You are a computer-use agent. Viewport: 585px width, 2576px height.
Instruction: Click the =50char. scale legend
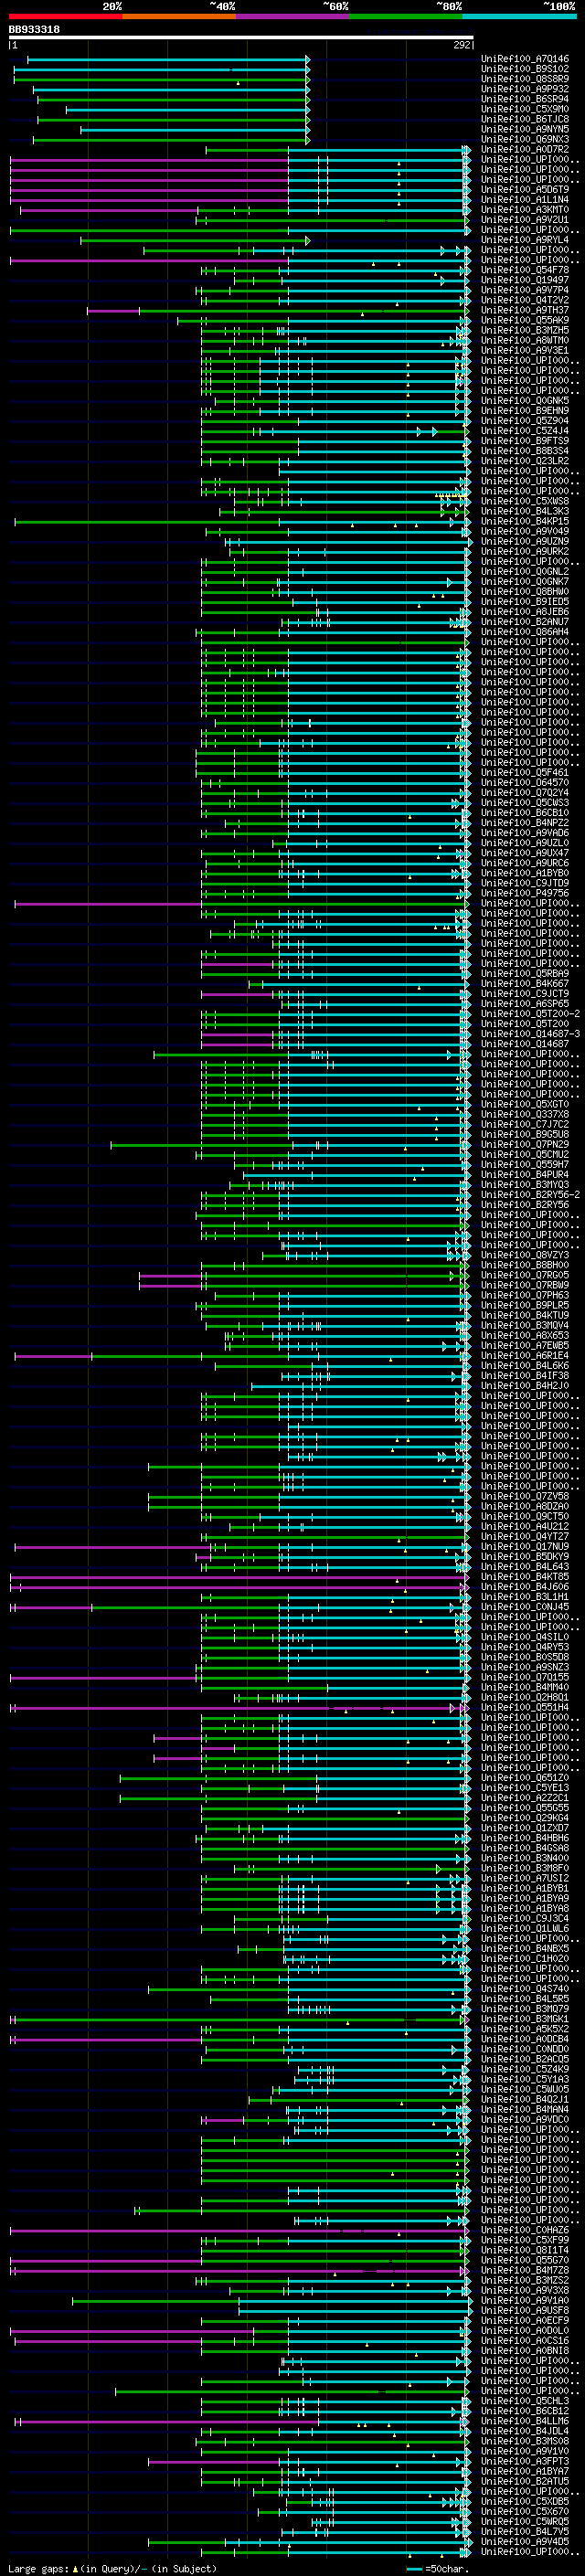(x=438, y=2568)
